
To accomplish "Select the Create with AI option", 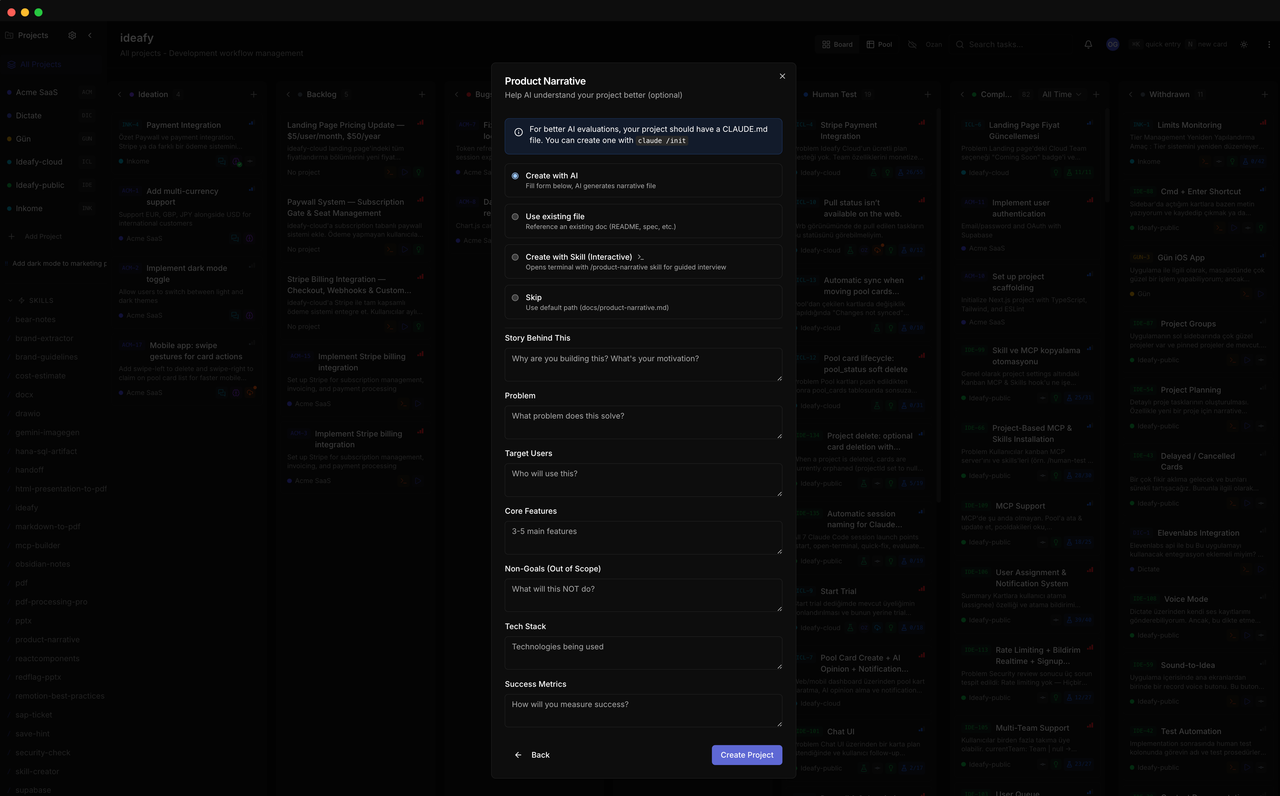I will pos(515,176).
